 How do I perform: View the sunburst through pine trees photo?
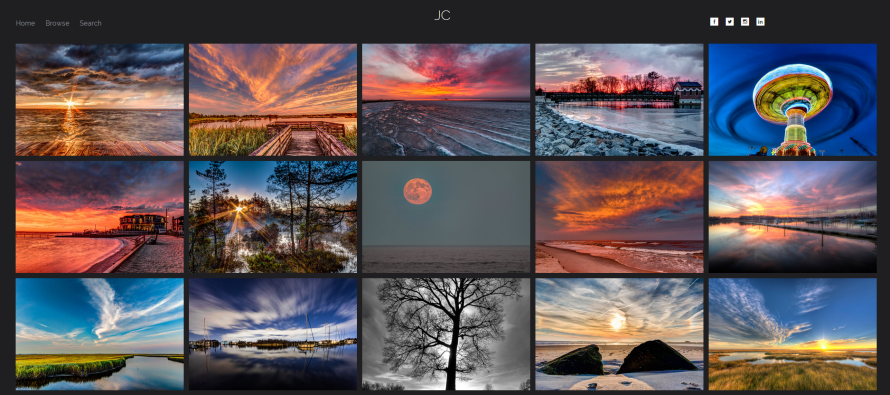click(273, 217)
